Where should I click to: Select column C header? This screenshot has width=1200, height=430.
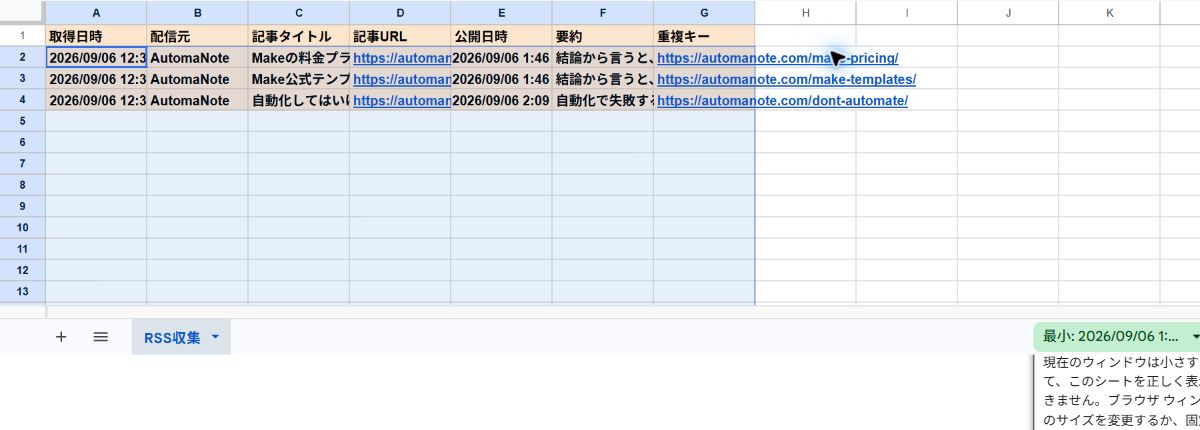(299, 12)
